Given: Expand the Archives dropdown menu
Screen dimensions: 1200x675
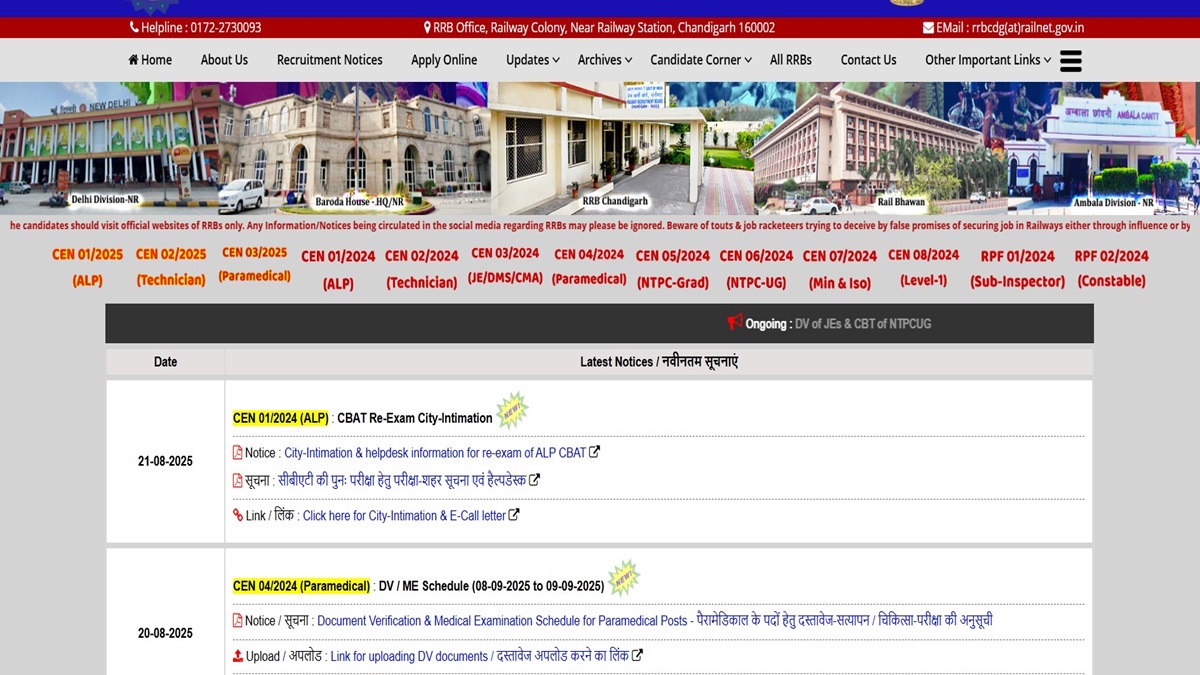Looking at the screenshot, I should (604, 60).
